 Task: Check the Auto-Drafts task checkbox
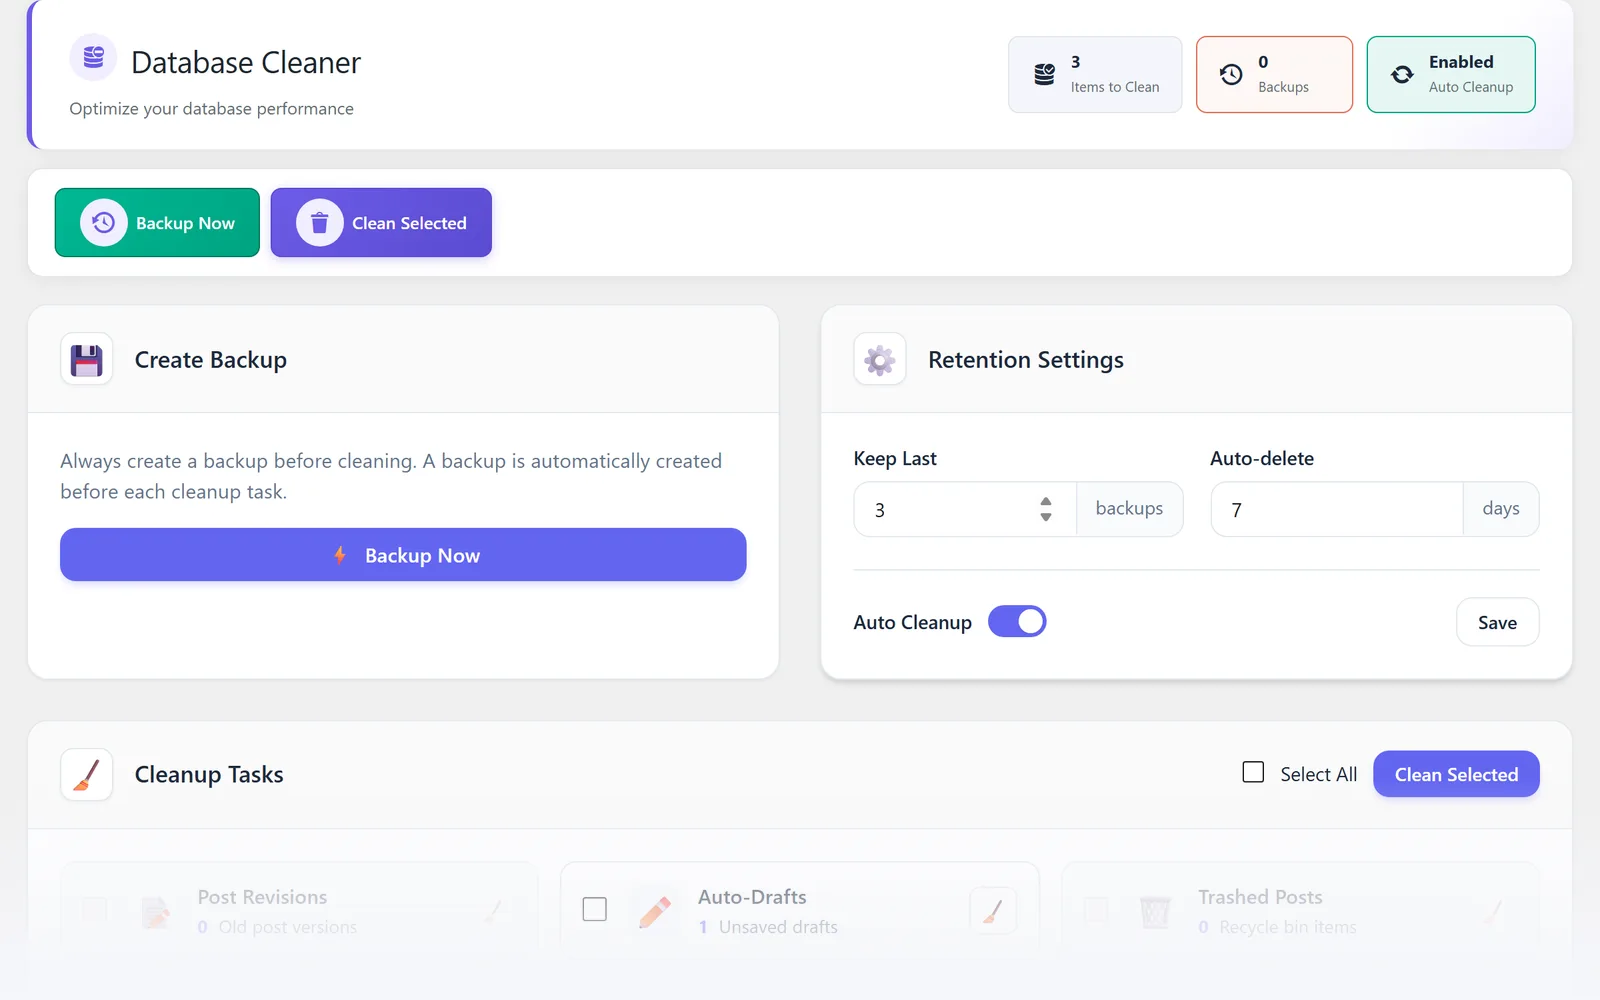(595, 909)
